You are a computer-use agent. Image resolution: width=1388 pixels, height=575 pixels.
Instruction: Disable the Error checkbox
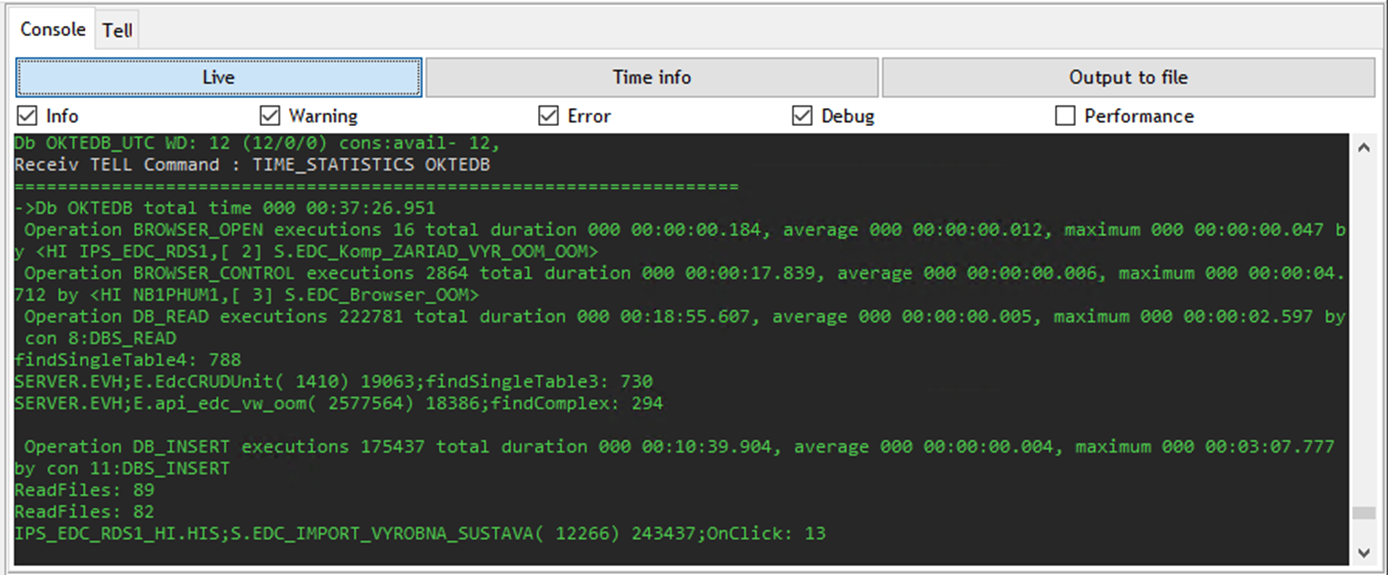548,116
